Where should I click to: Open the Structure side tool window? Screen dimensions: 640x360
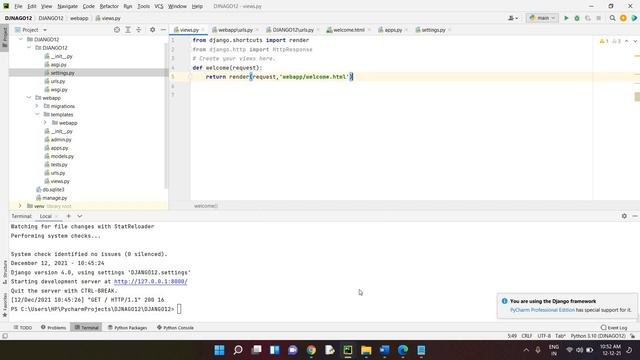tap(5, 272)
